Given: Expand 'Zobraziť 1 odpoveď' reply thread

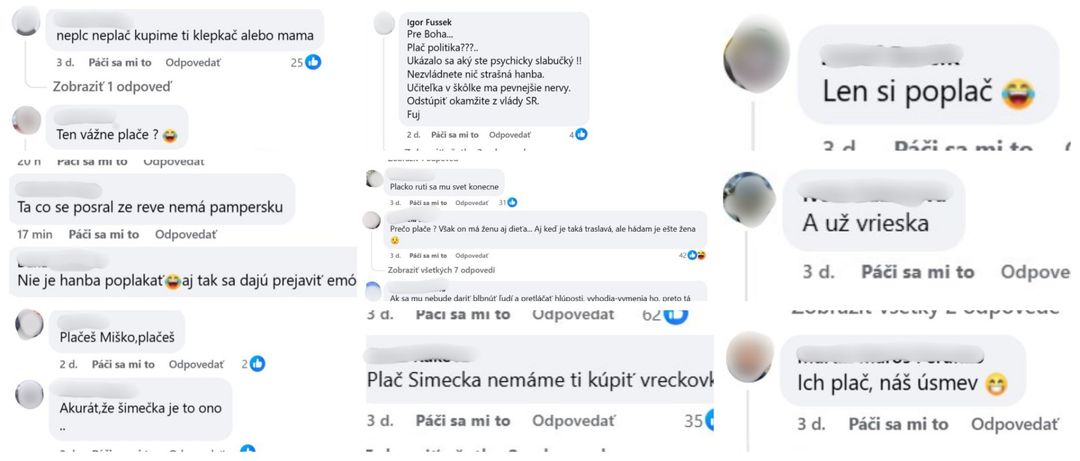Looking at the screenshot, I should (112, 87).
